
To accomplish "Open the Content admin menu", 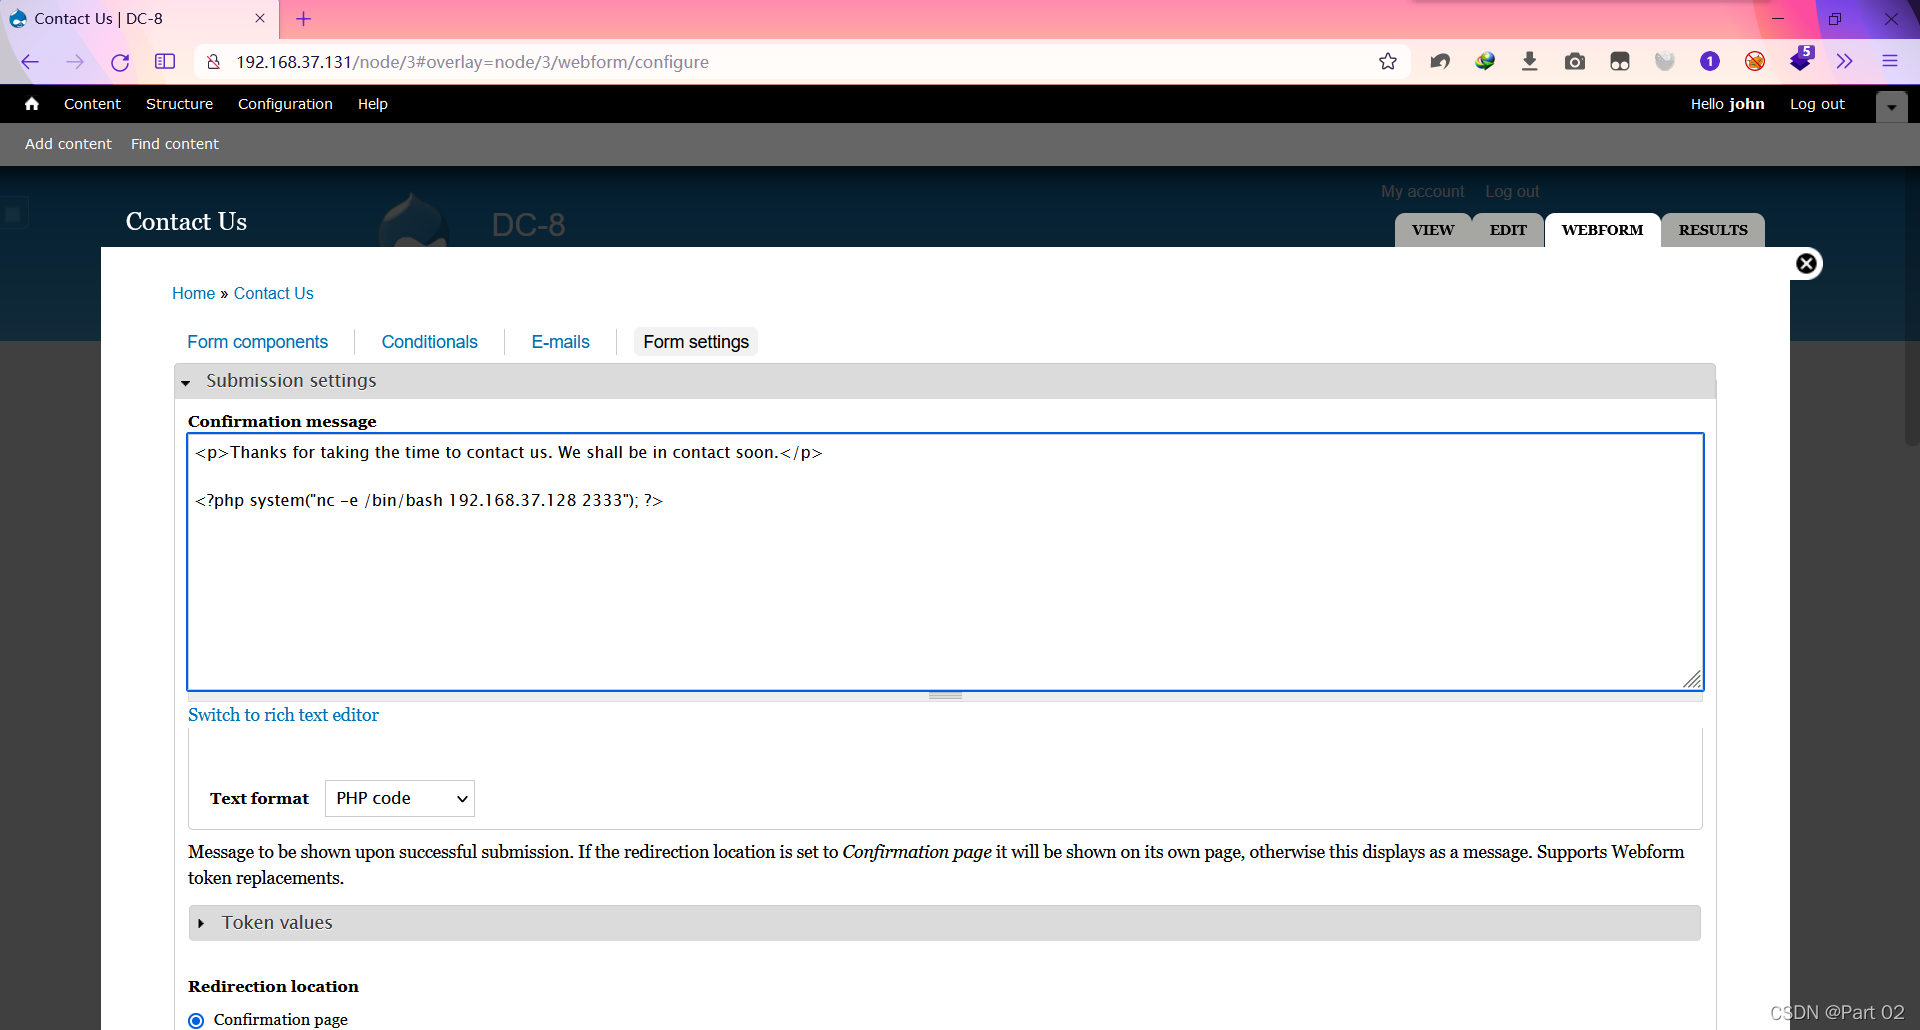I will pos(92,104).
